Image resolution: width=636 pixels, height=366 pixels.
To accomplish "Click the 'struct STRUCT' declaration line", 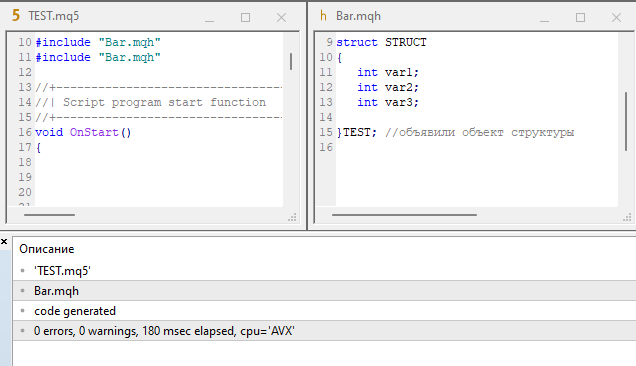I will coord(381,42).
